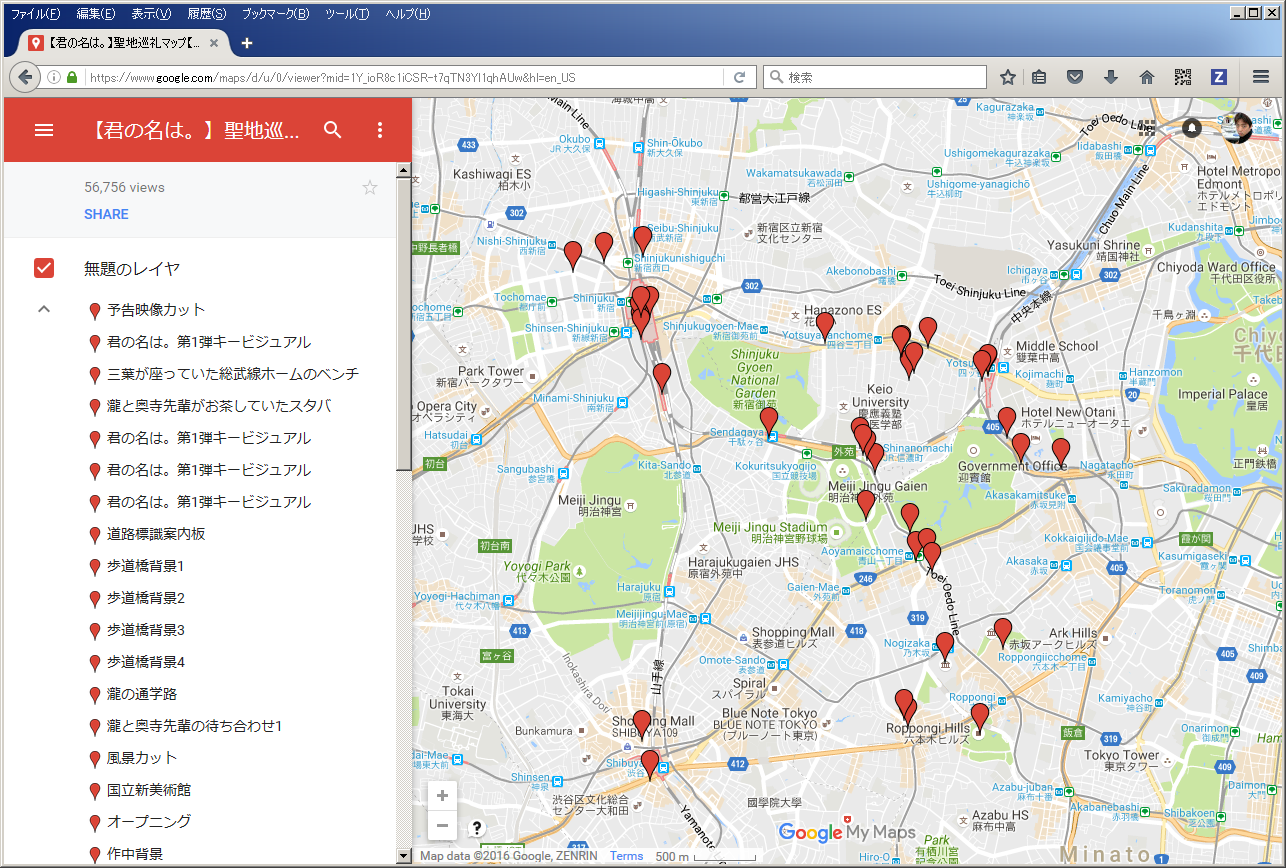Open the 履歴(S) menu
1286x868 pixels.
pos(205,14)
